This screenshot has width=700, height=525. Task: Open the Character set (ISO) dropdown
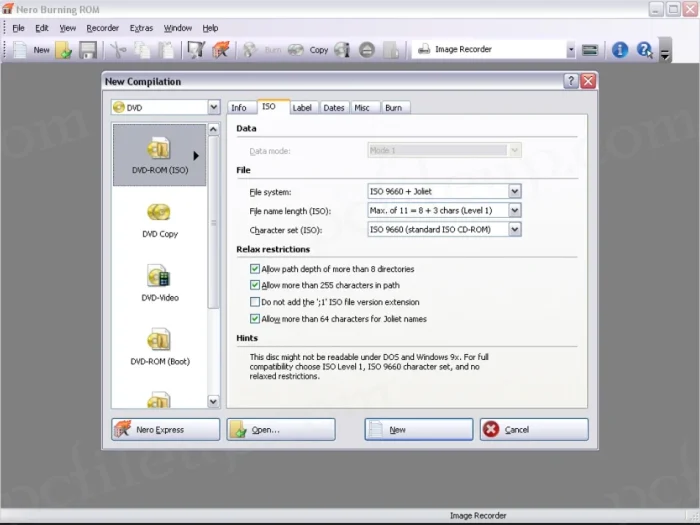point(514,229)
